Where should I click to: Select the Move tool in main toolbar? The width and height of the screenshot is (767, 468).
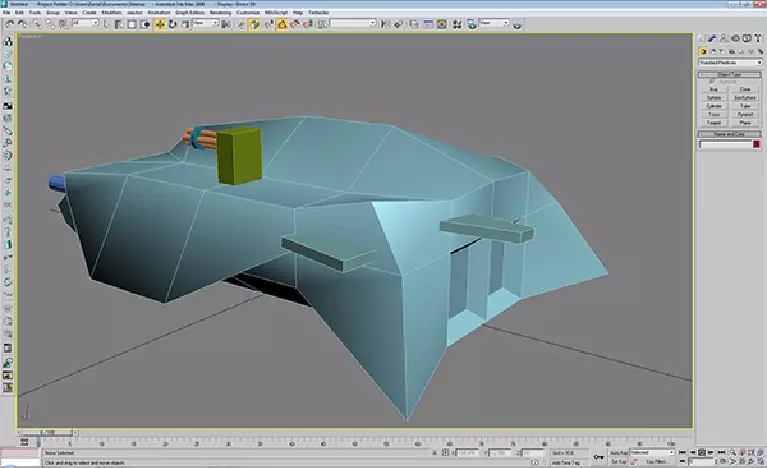[x=160, y=23]
